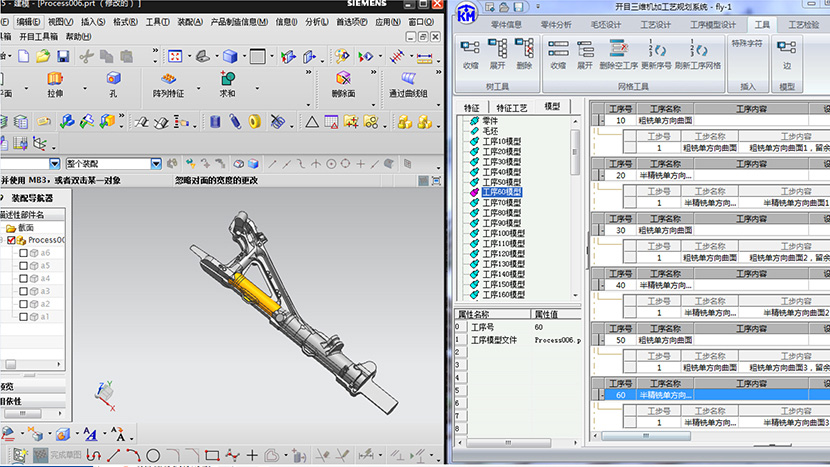Click the 删除空工序 icon in ribbon
The image size is (830, 467).
point(618,49)
